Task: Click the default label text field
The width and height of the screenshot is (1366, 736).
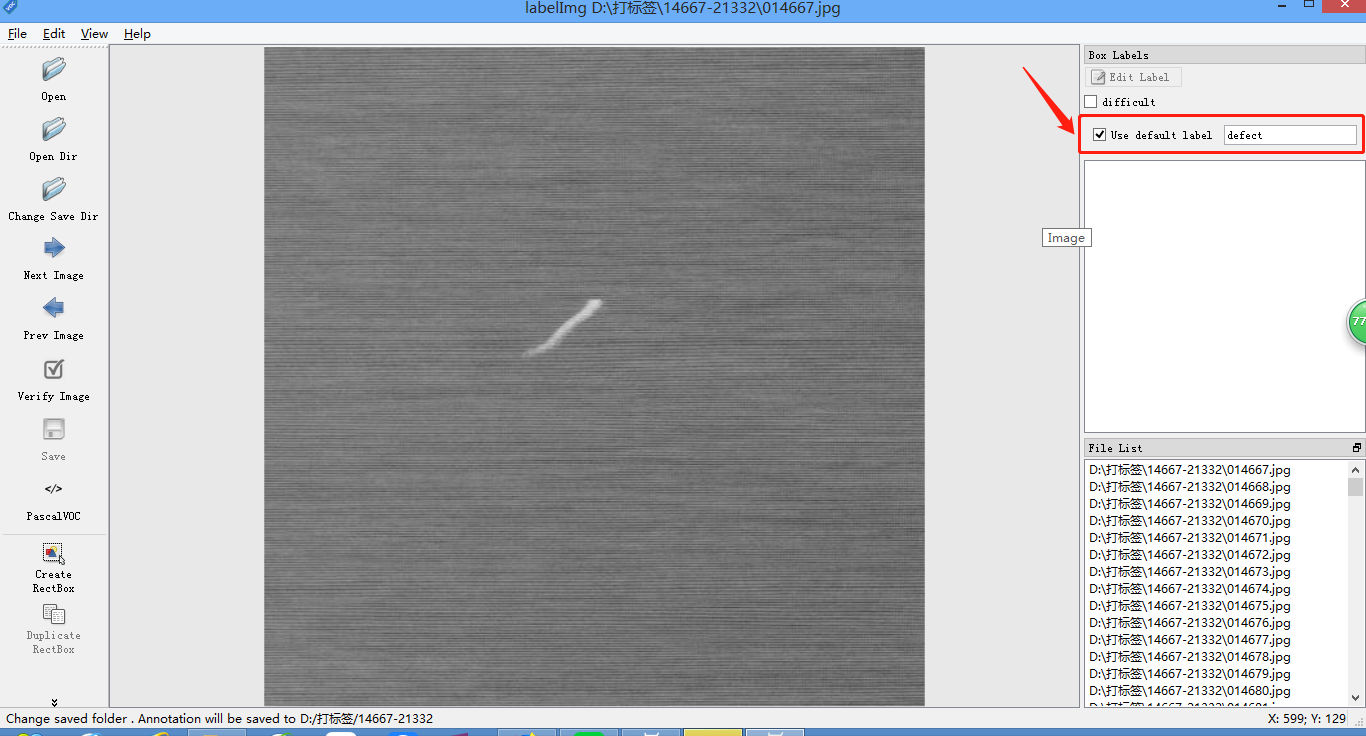Action: tap(1290, 135)
